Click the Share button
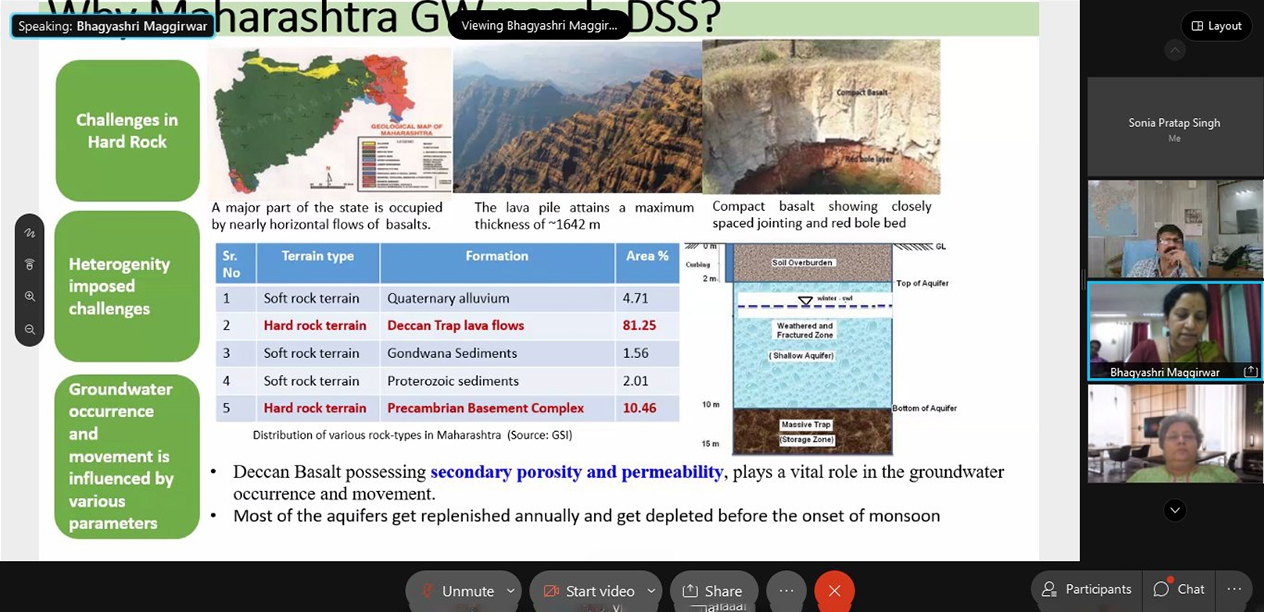 pos(713,591)
